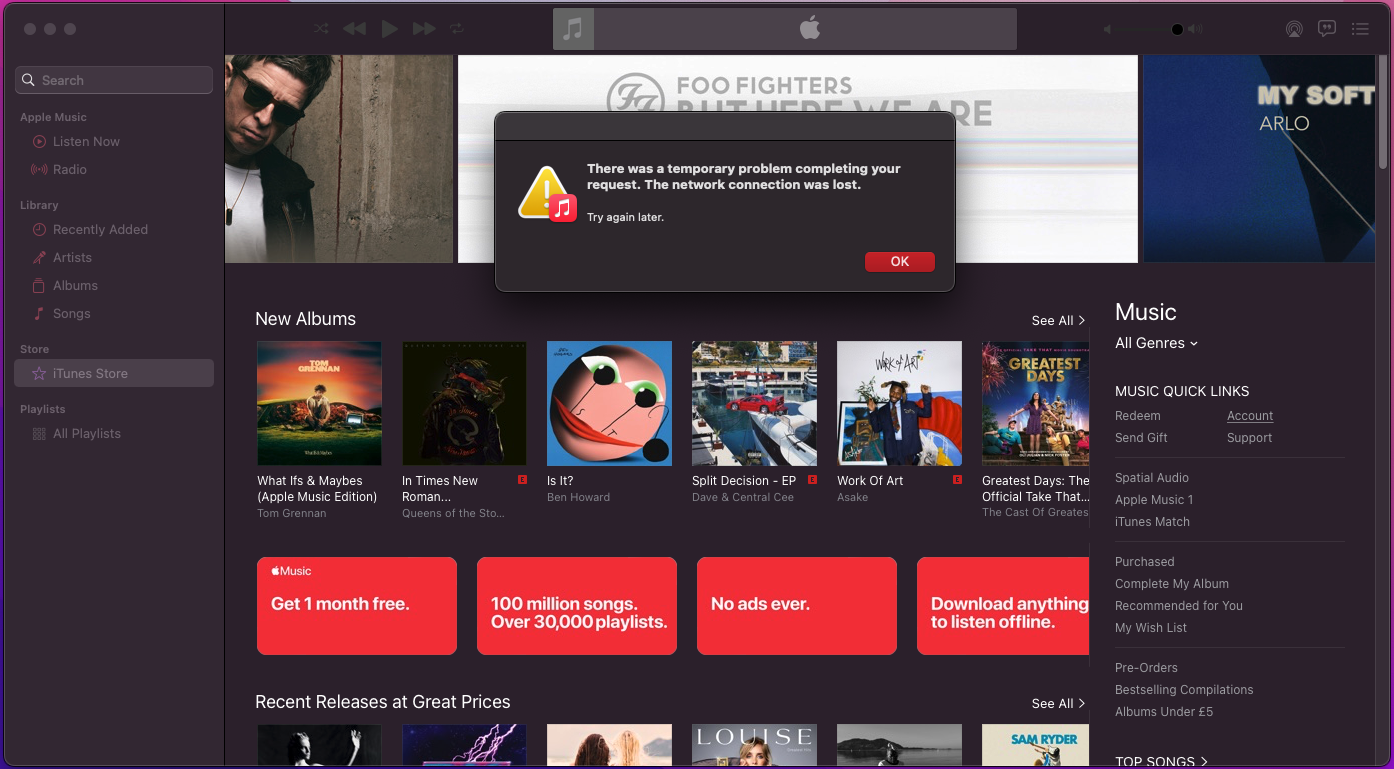
Task: Open My Wish List
Action: pos(1151,628)
